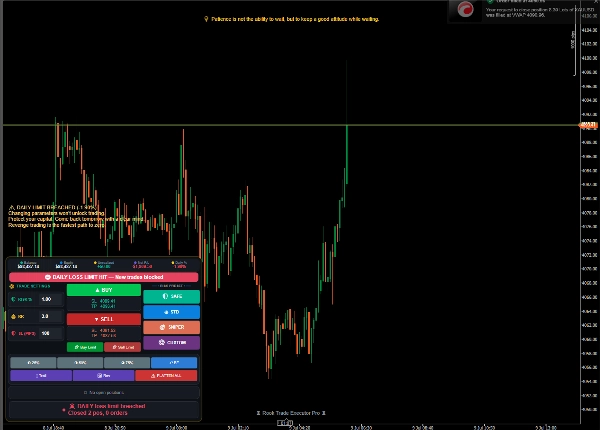The width and height of the screenshot is (600, 430).
Task: Edit the RR ratio input field
Action: pos(51,316)
